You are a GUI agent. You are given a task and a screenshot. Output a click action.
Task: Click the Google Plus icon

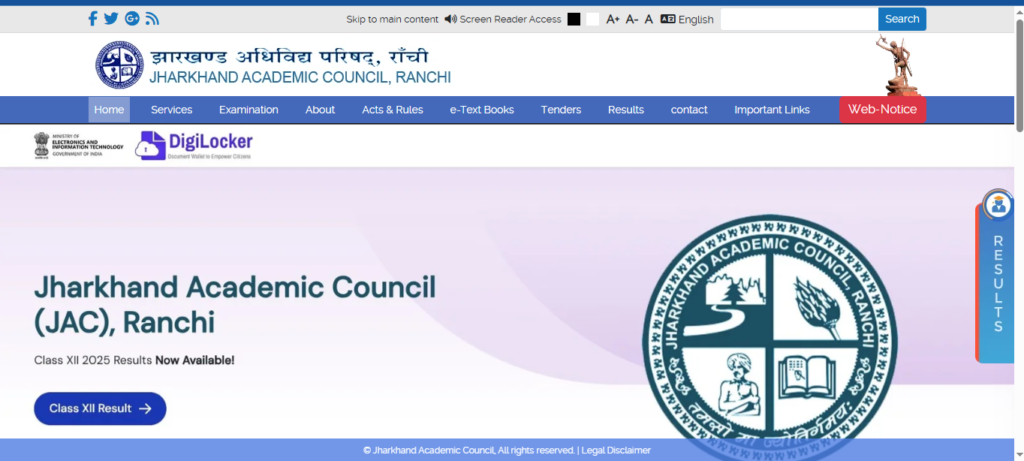132,19
